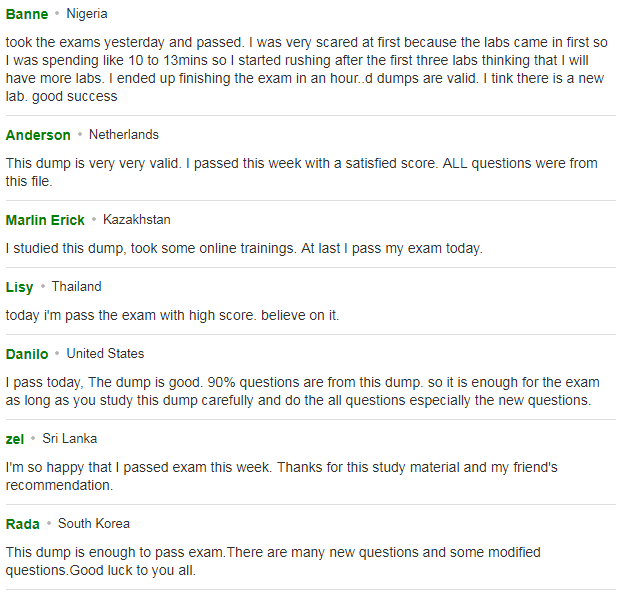Select reviewer name Rada
Viewport: 620px width, 594px height.
[x=23, y=524]
